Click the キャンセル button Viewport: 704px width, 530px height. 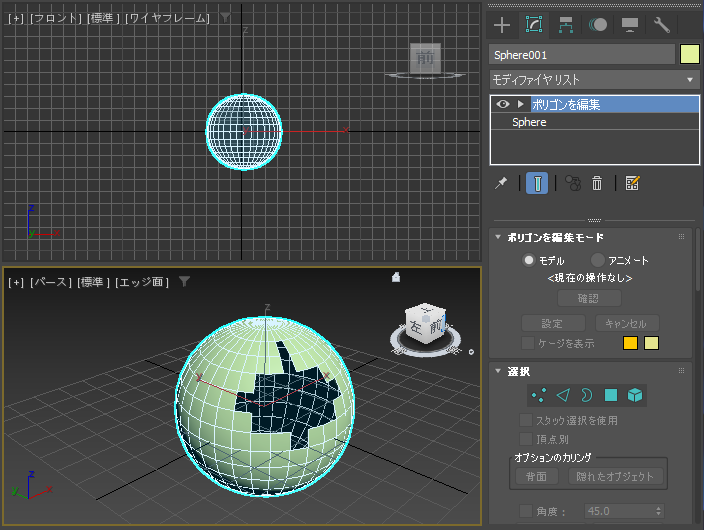click(627, 323)
